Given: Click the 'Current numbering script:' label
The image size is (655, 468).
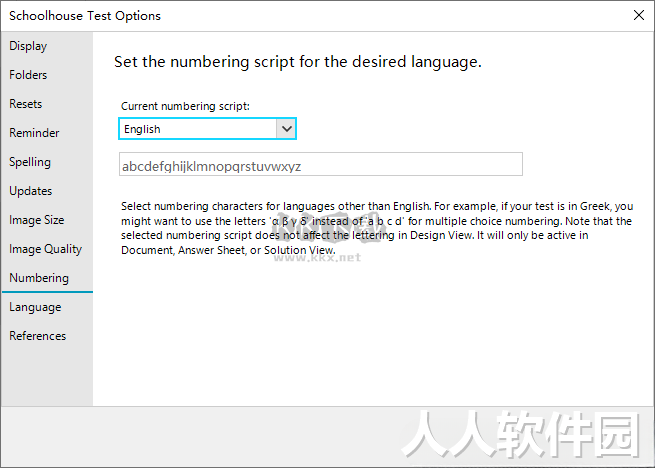Looking at the screenshot, I should click(185, 106).
